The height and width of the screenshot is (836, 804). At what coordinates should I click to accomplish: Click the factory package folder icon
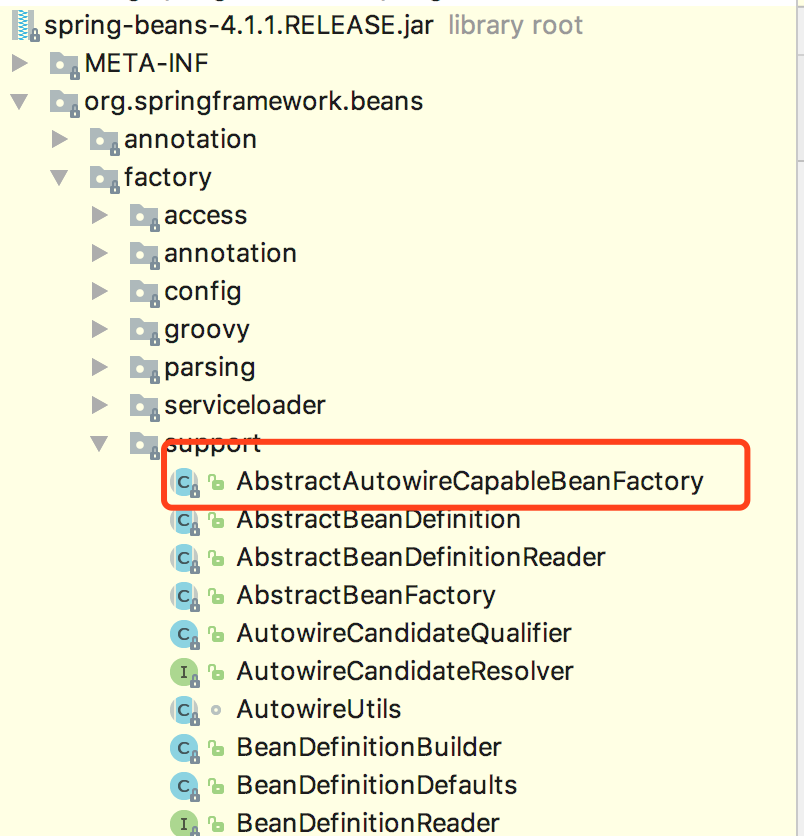coord(104,179)
